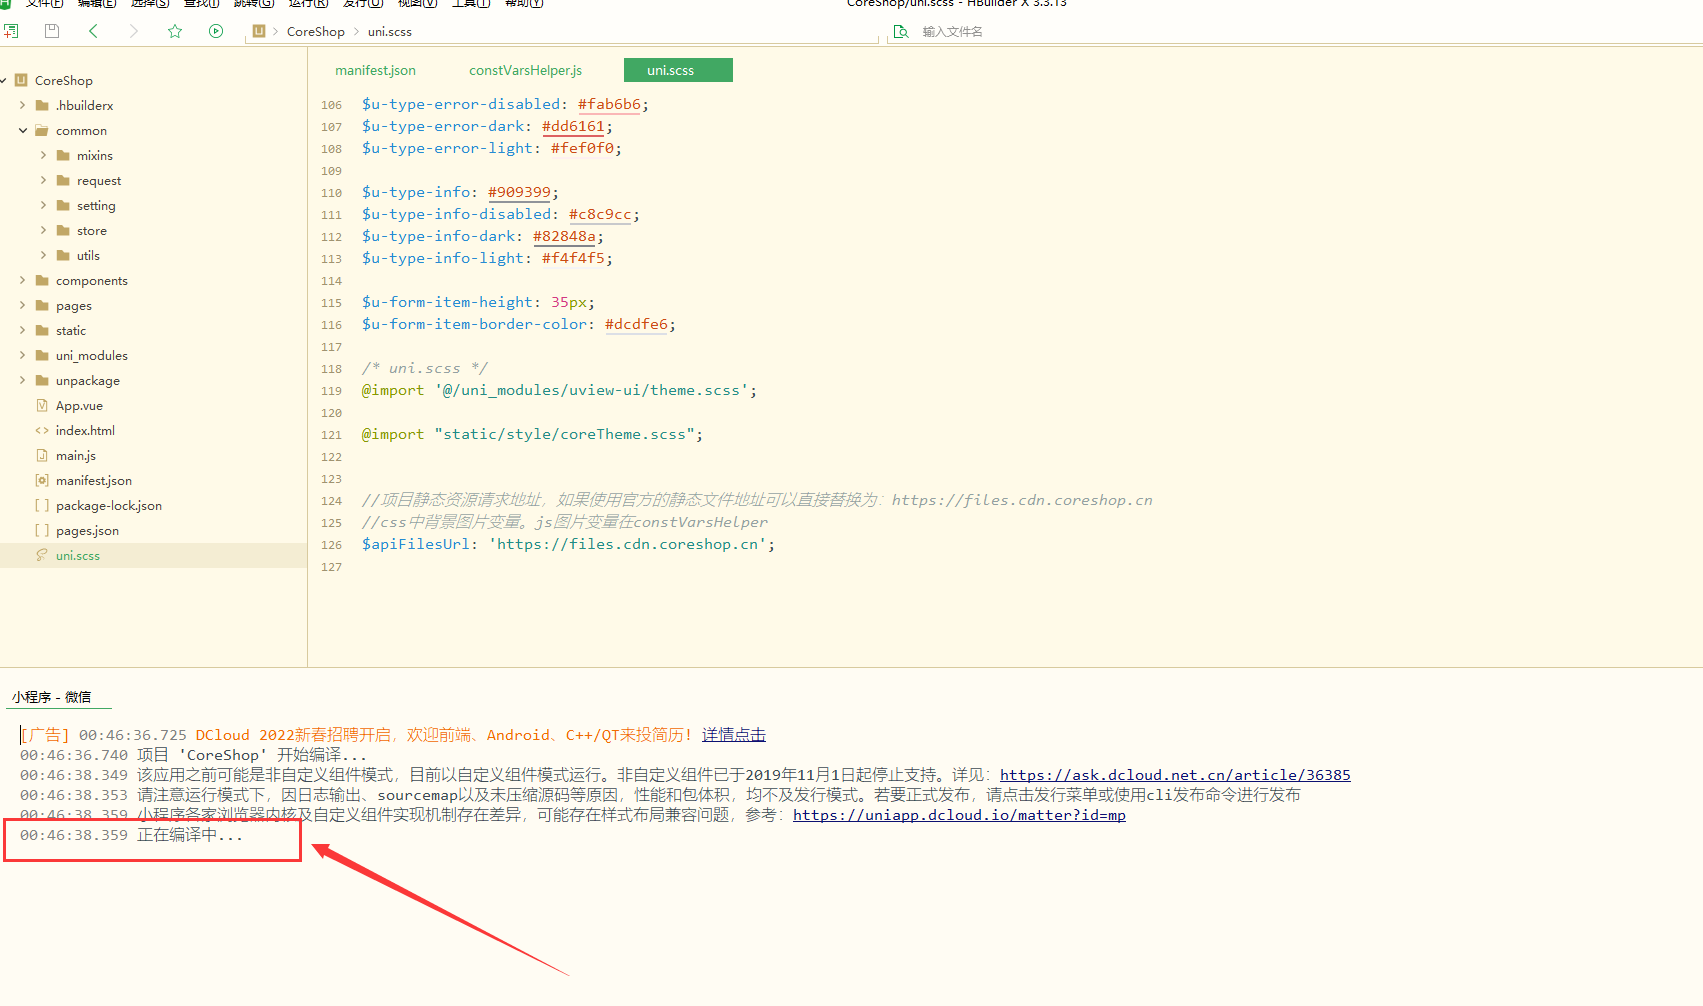The image size is (1703, 1006).
Task: Click the 正在编译中... console message
Action: pyautogui.click(x=190, y=835)
